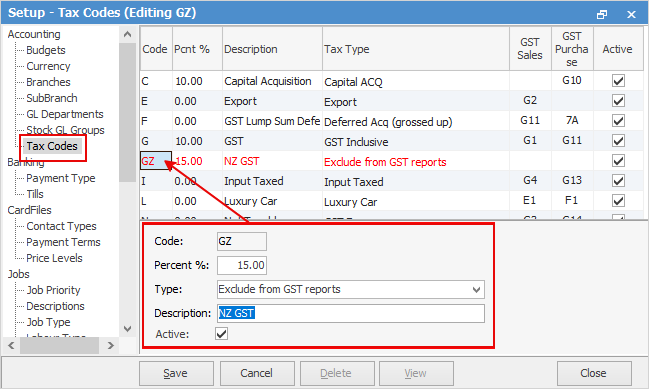Select the Input Taxed description cell
Screen dimensions: 649x389
pos(272,181)
